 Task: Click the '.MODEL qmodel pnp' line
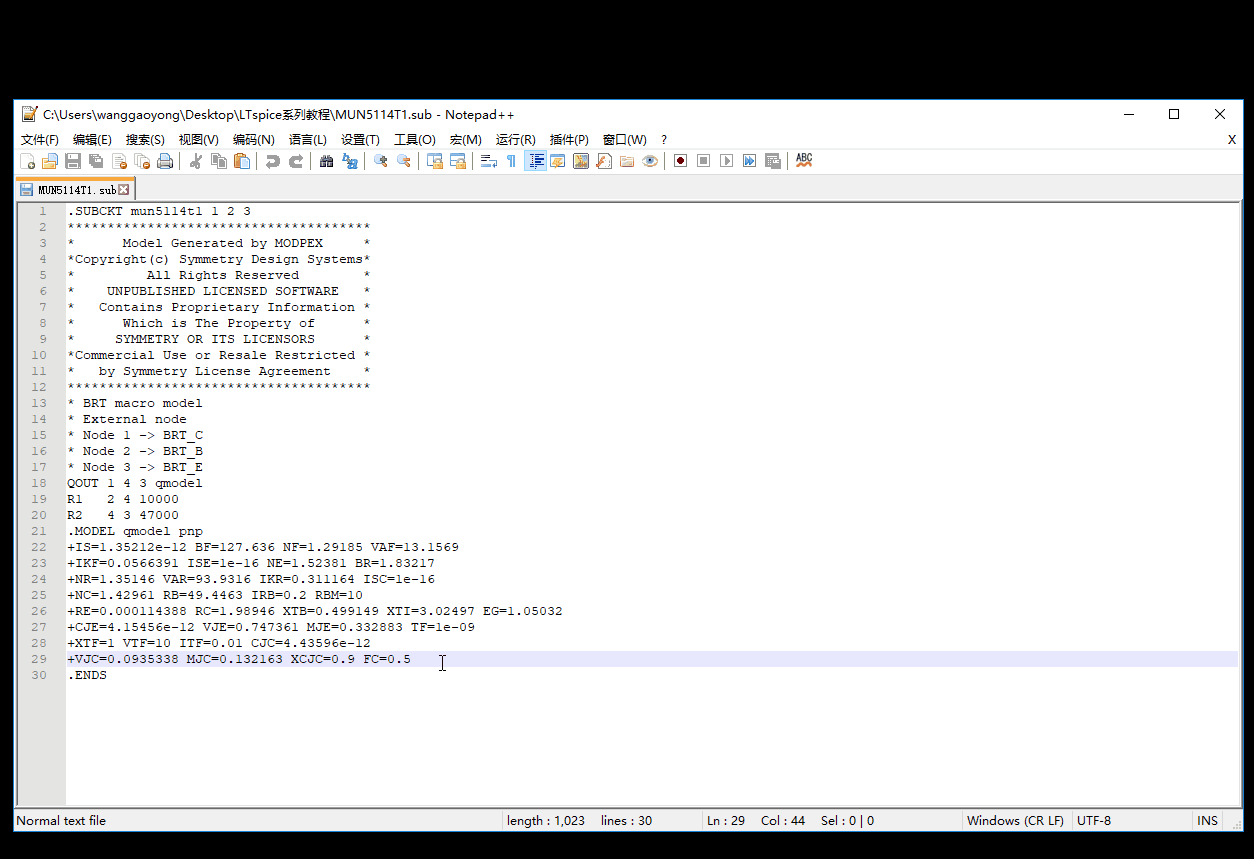[x=135, y=531]
